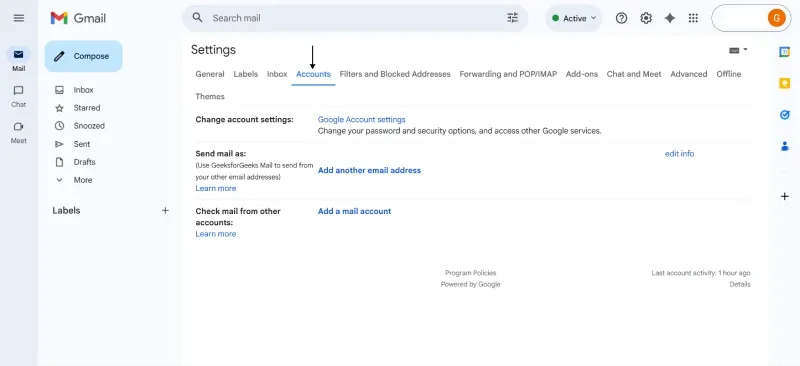Open Google Account settings link

click(361, 119)
